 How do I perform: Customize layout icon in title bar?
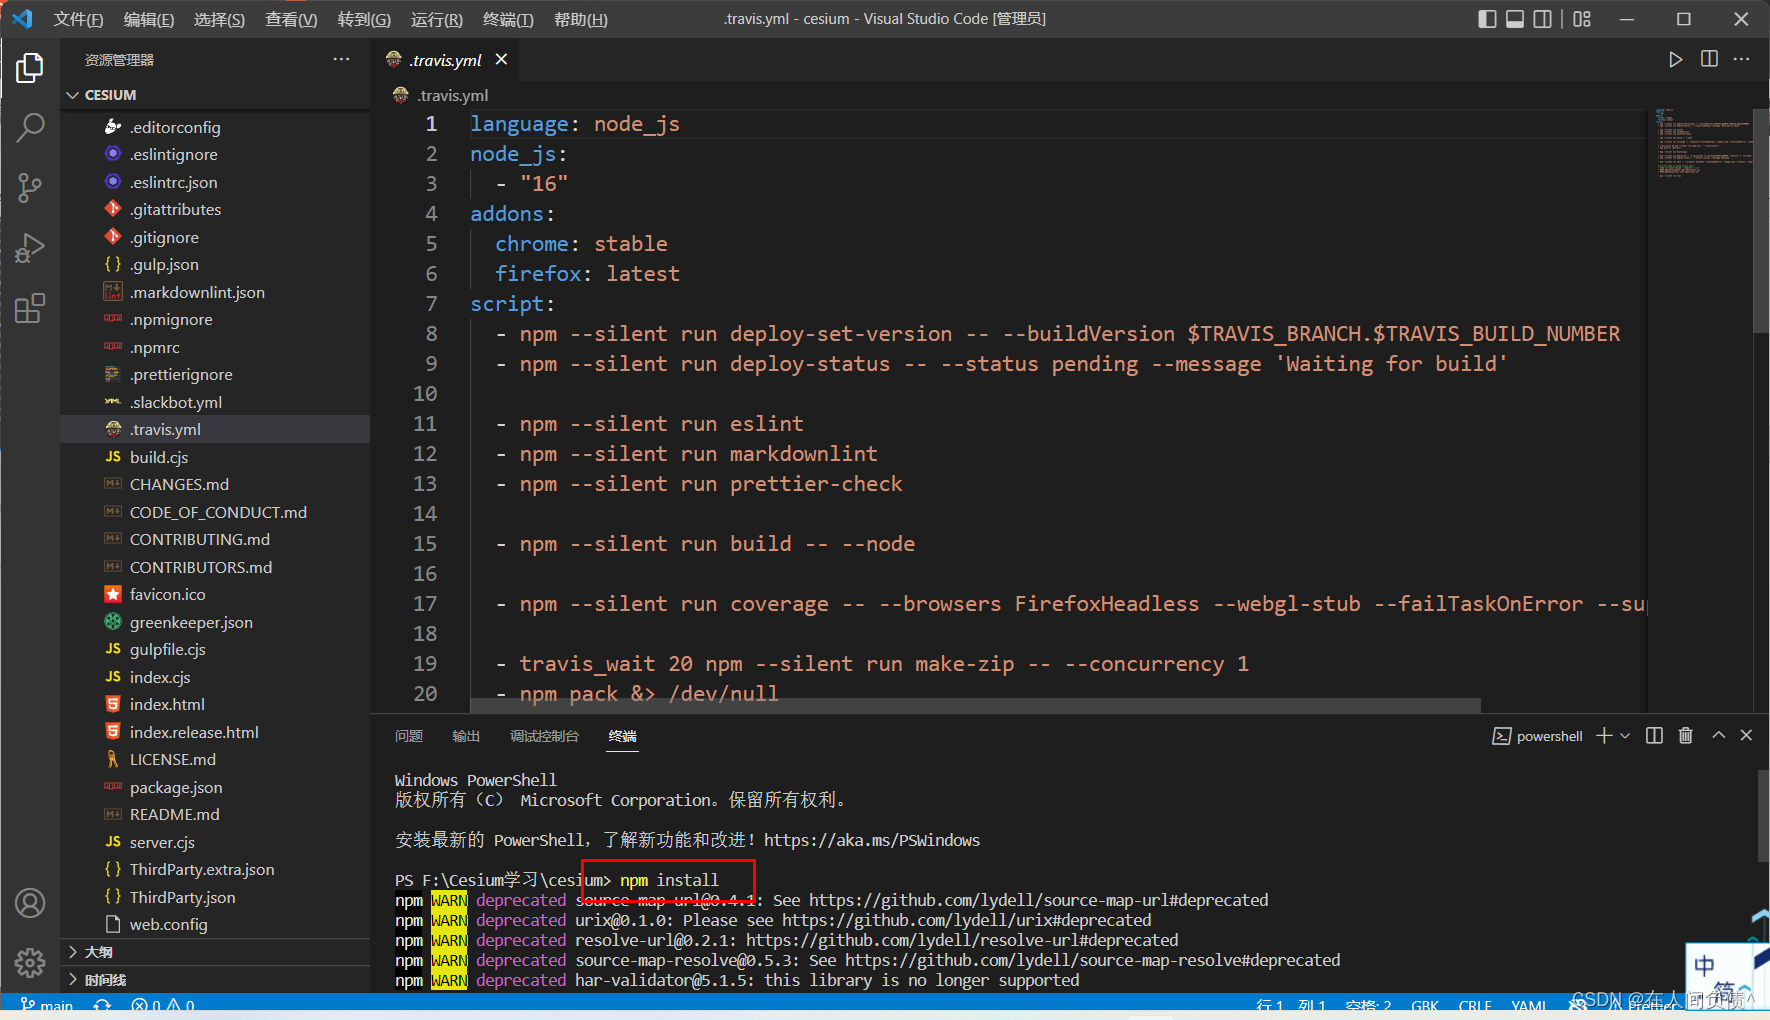[x=1582, y=19]
